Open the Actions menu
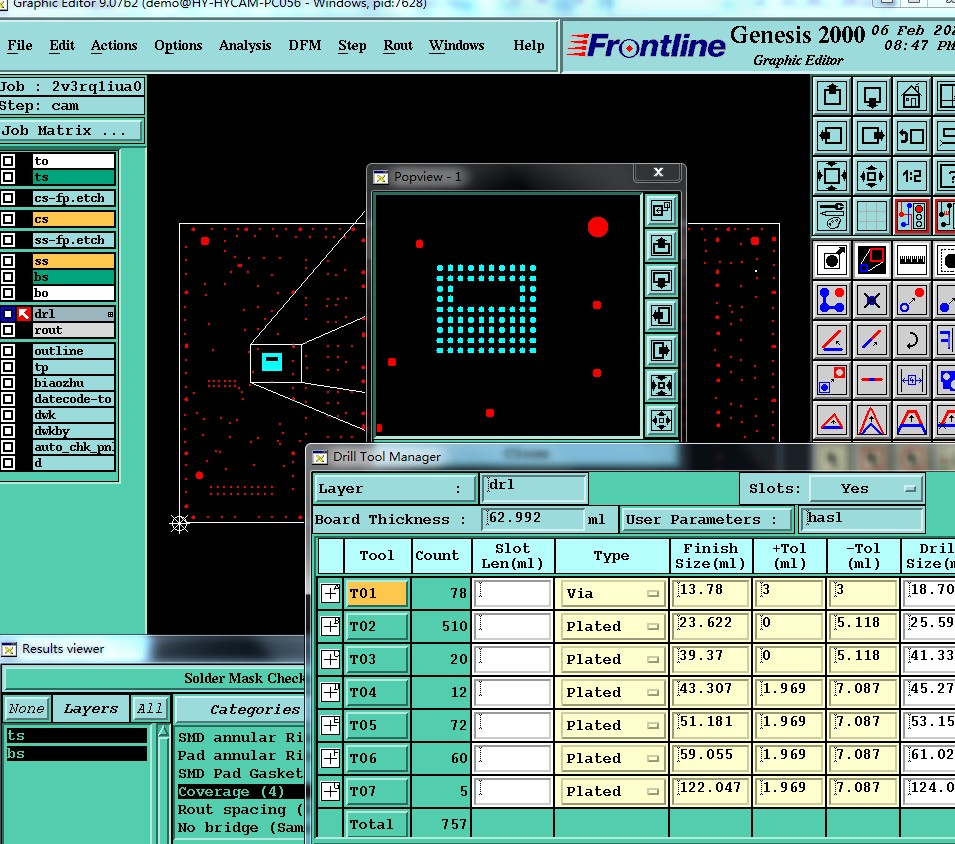Viewport: 955px width, 844px height. click(x=114, y=46)
